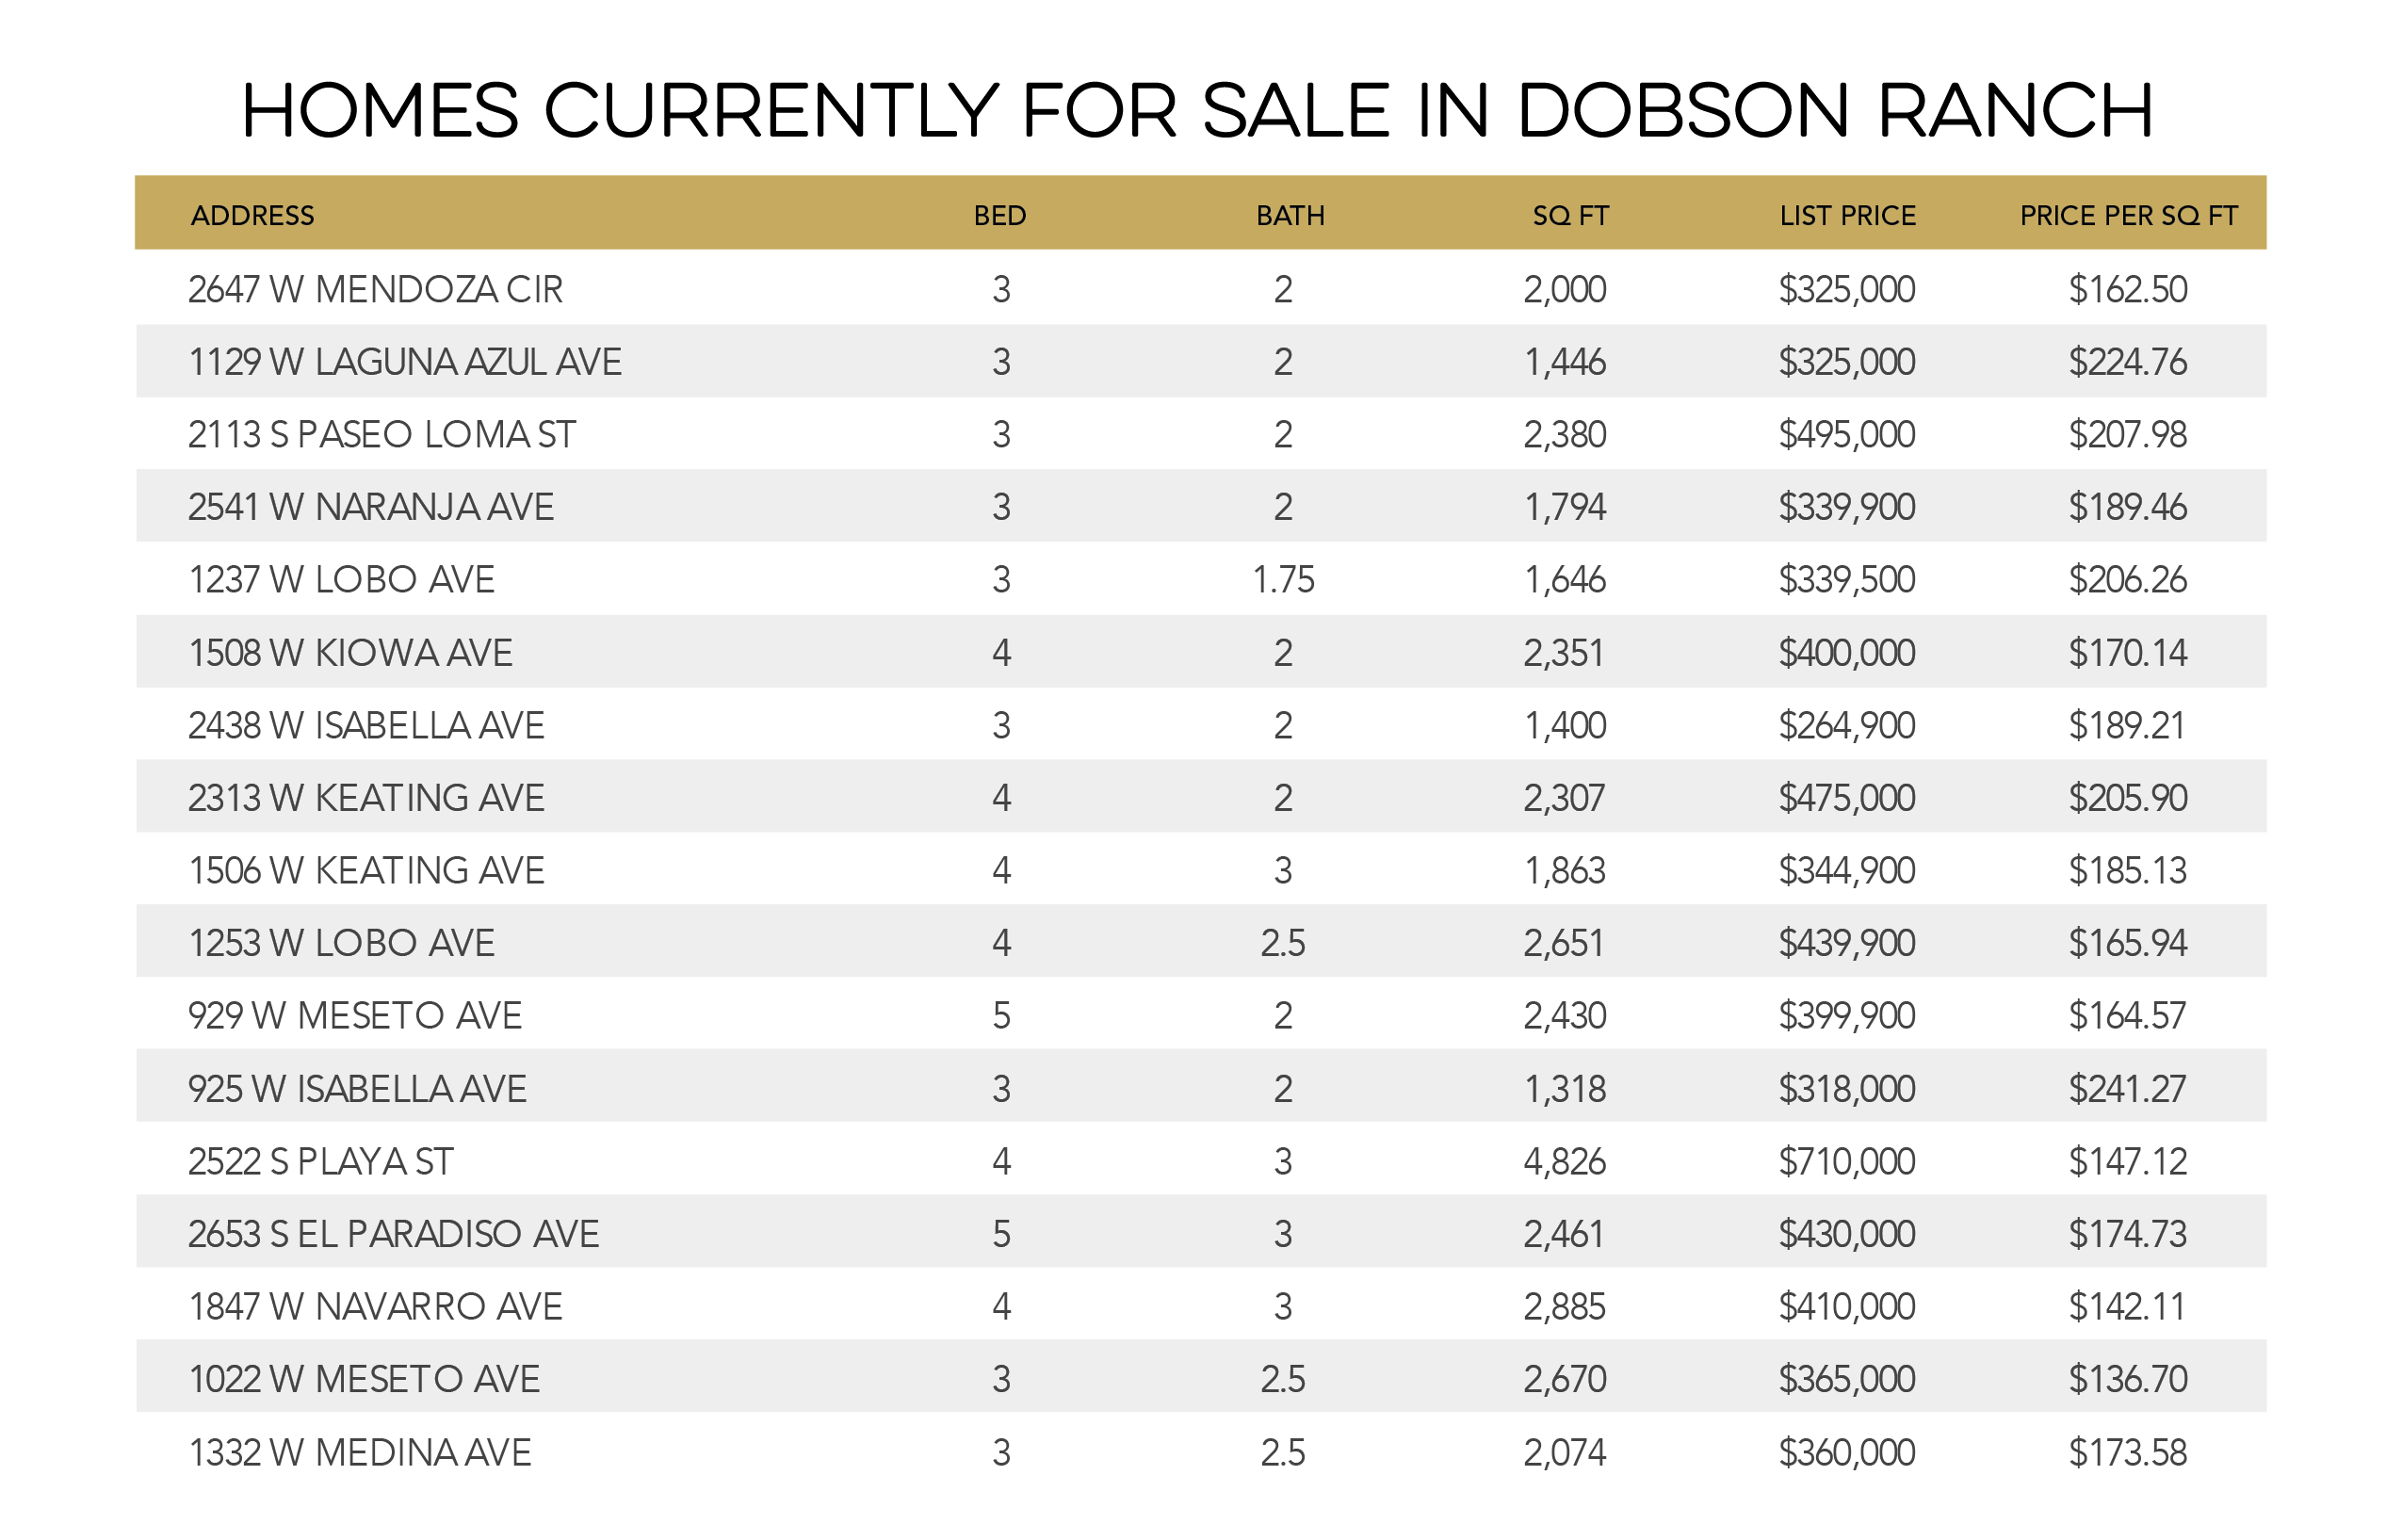
Task: Click the PRICE PER SQ FT header
Action: pos(2127,215)
